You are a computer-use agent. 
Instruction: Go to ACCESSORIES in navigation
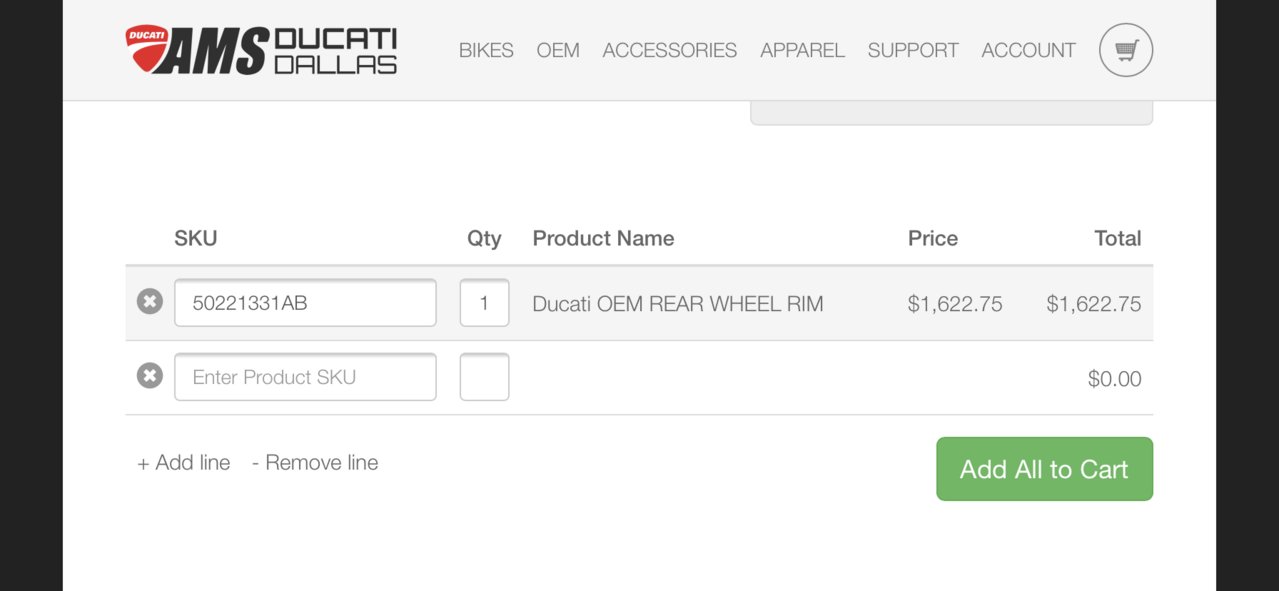[669, 50]
